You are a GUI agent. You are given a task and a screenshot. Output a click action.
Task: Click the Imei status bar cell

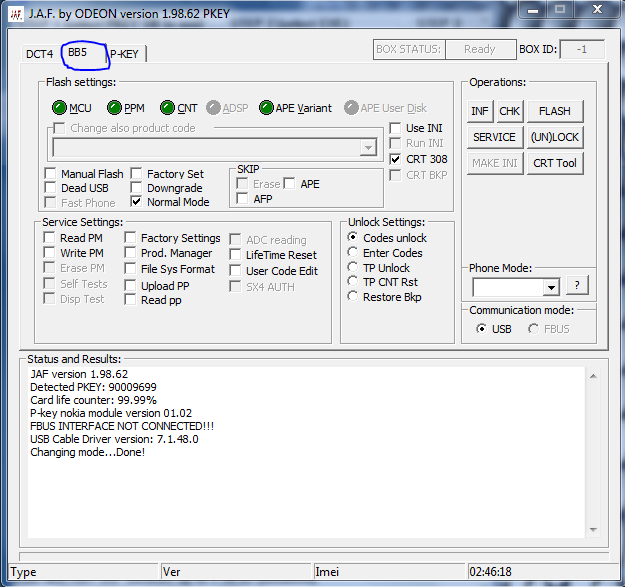click(x=389, y=572)
